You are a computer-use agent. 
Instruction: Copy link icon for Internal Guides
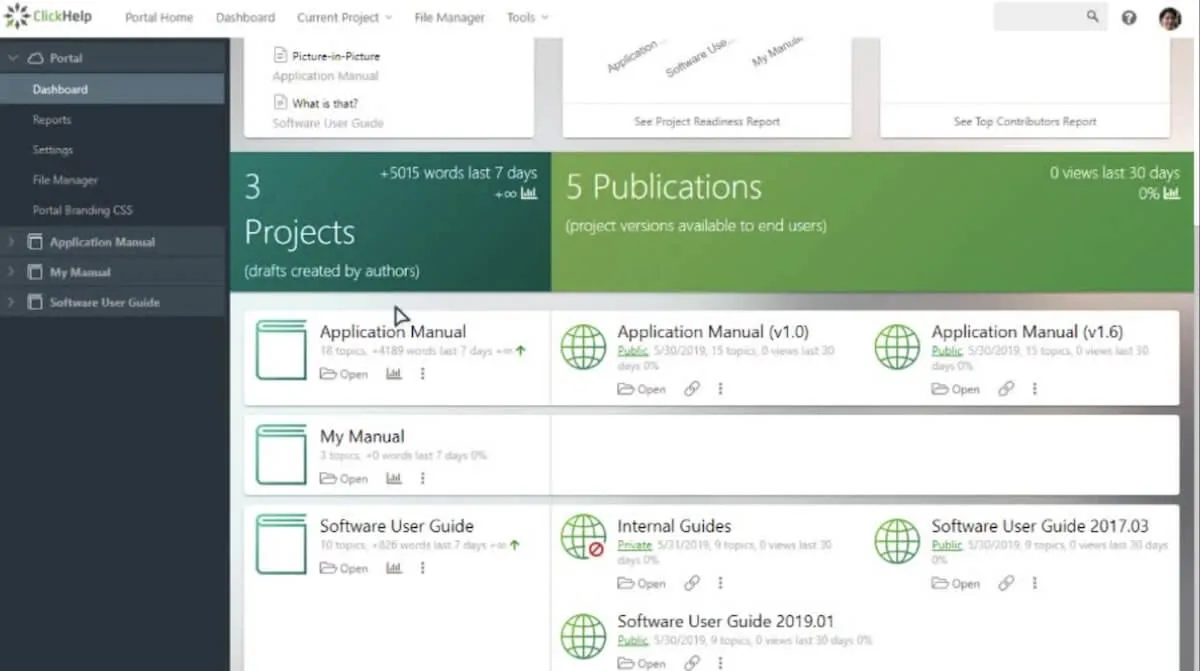(692, 582)
